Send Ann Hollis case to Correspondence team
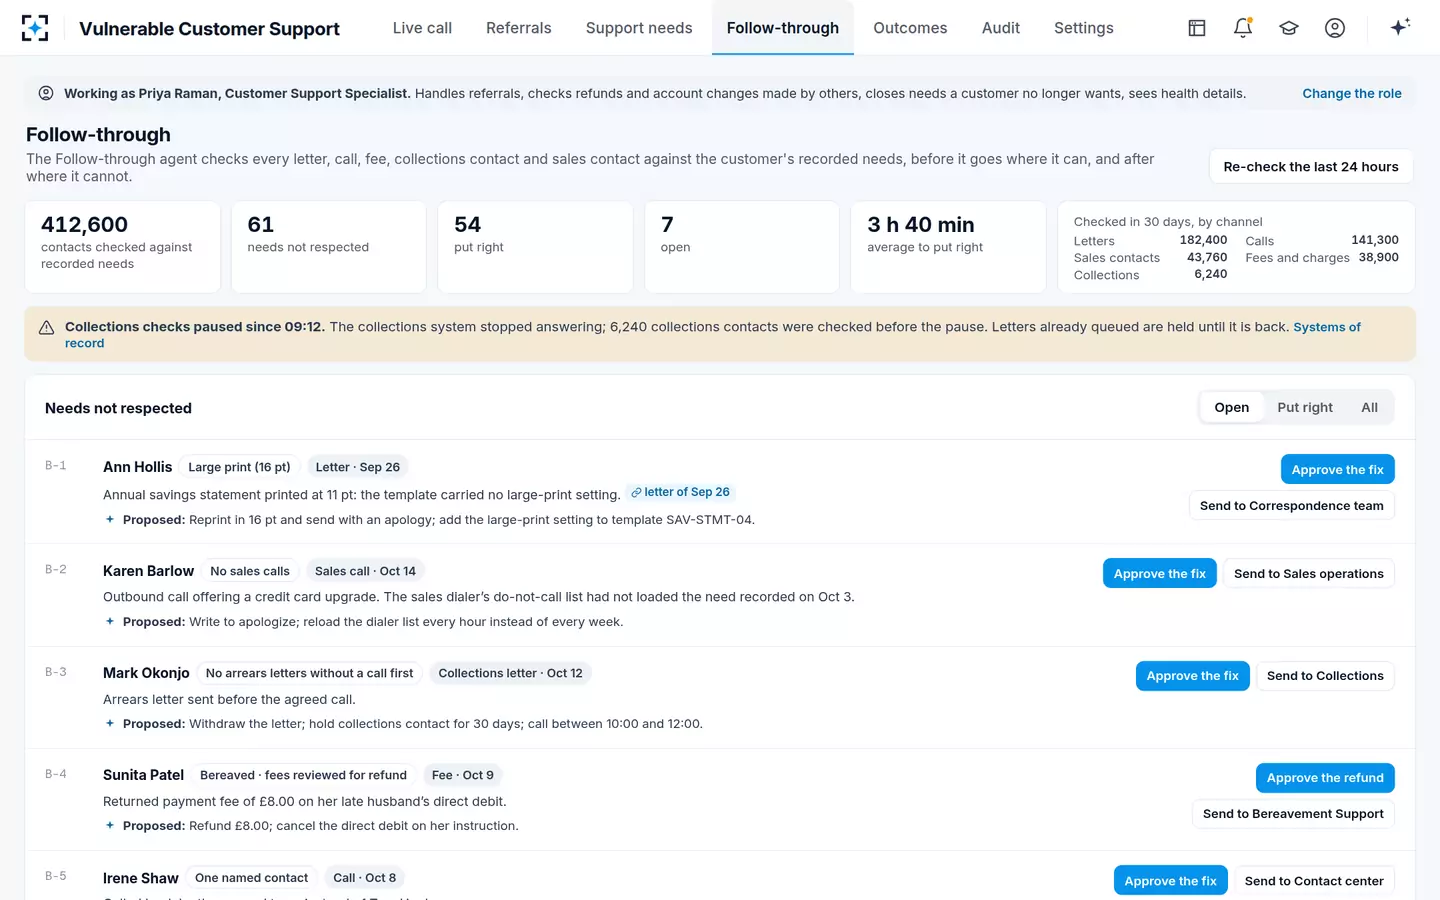1440x900 pixels. point(1291,506)
